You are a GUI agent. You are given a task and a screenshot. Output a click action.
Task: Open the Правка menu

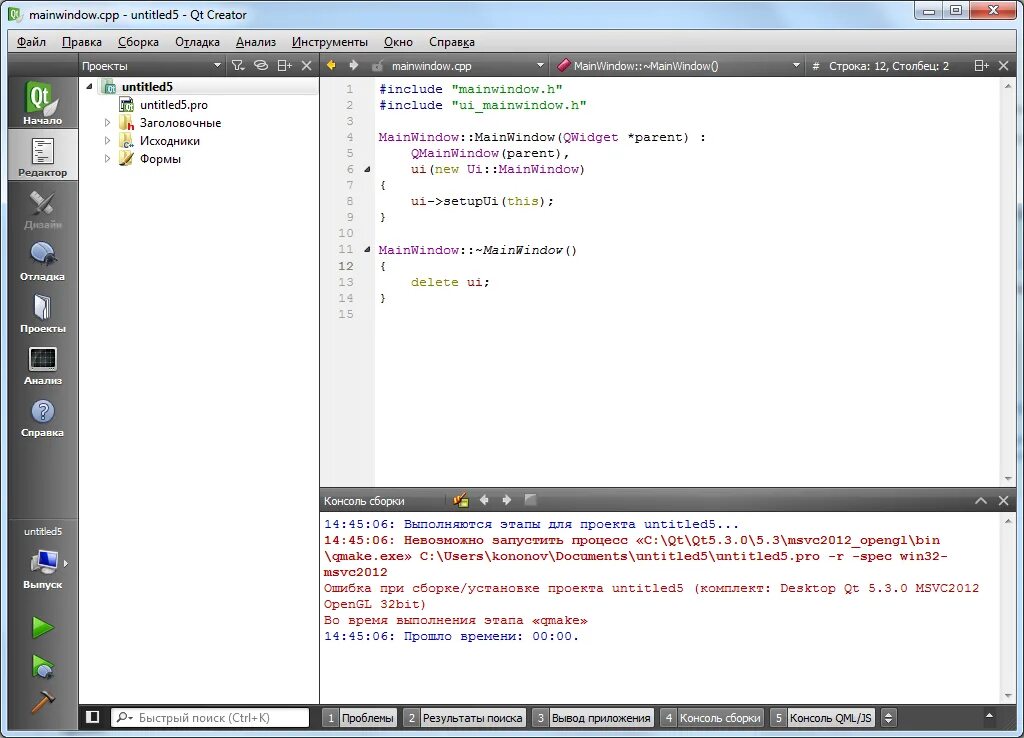pyautogui.click(x=82, y=42)
